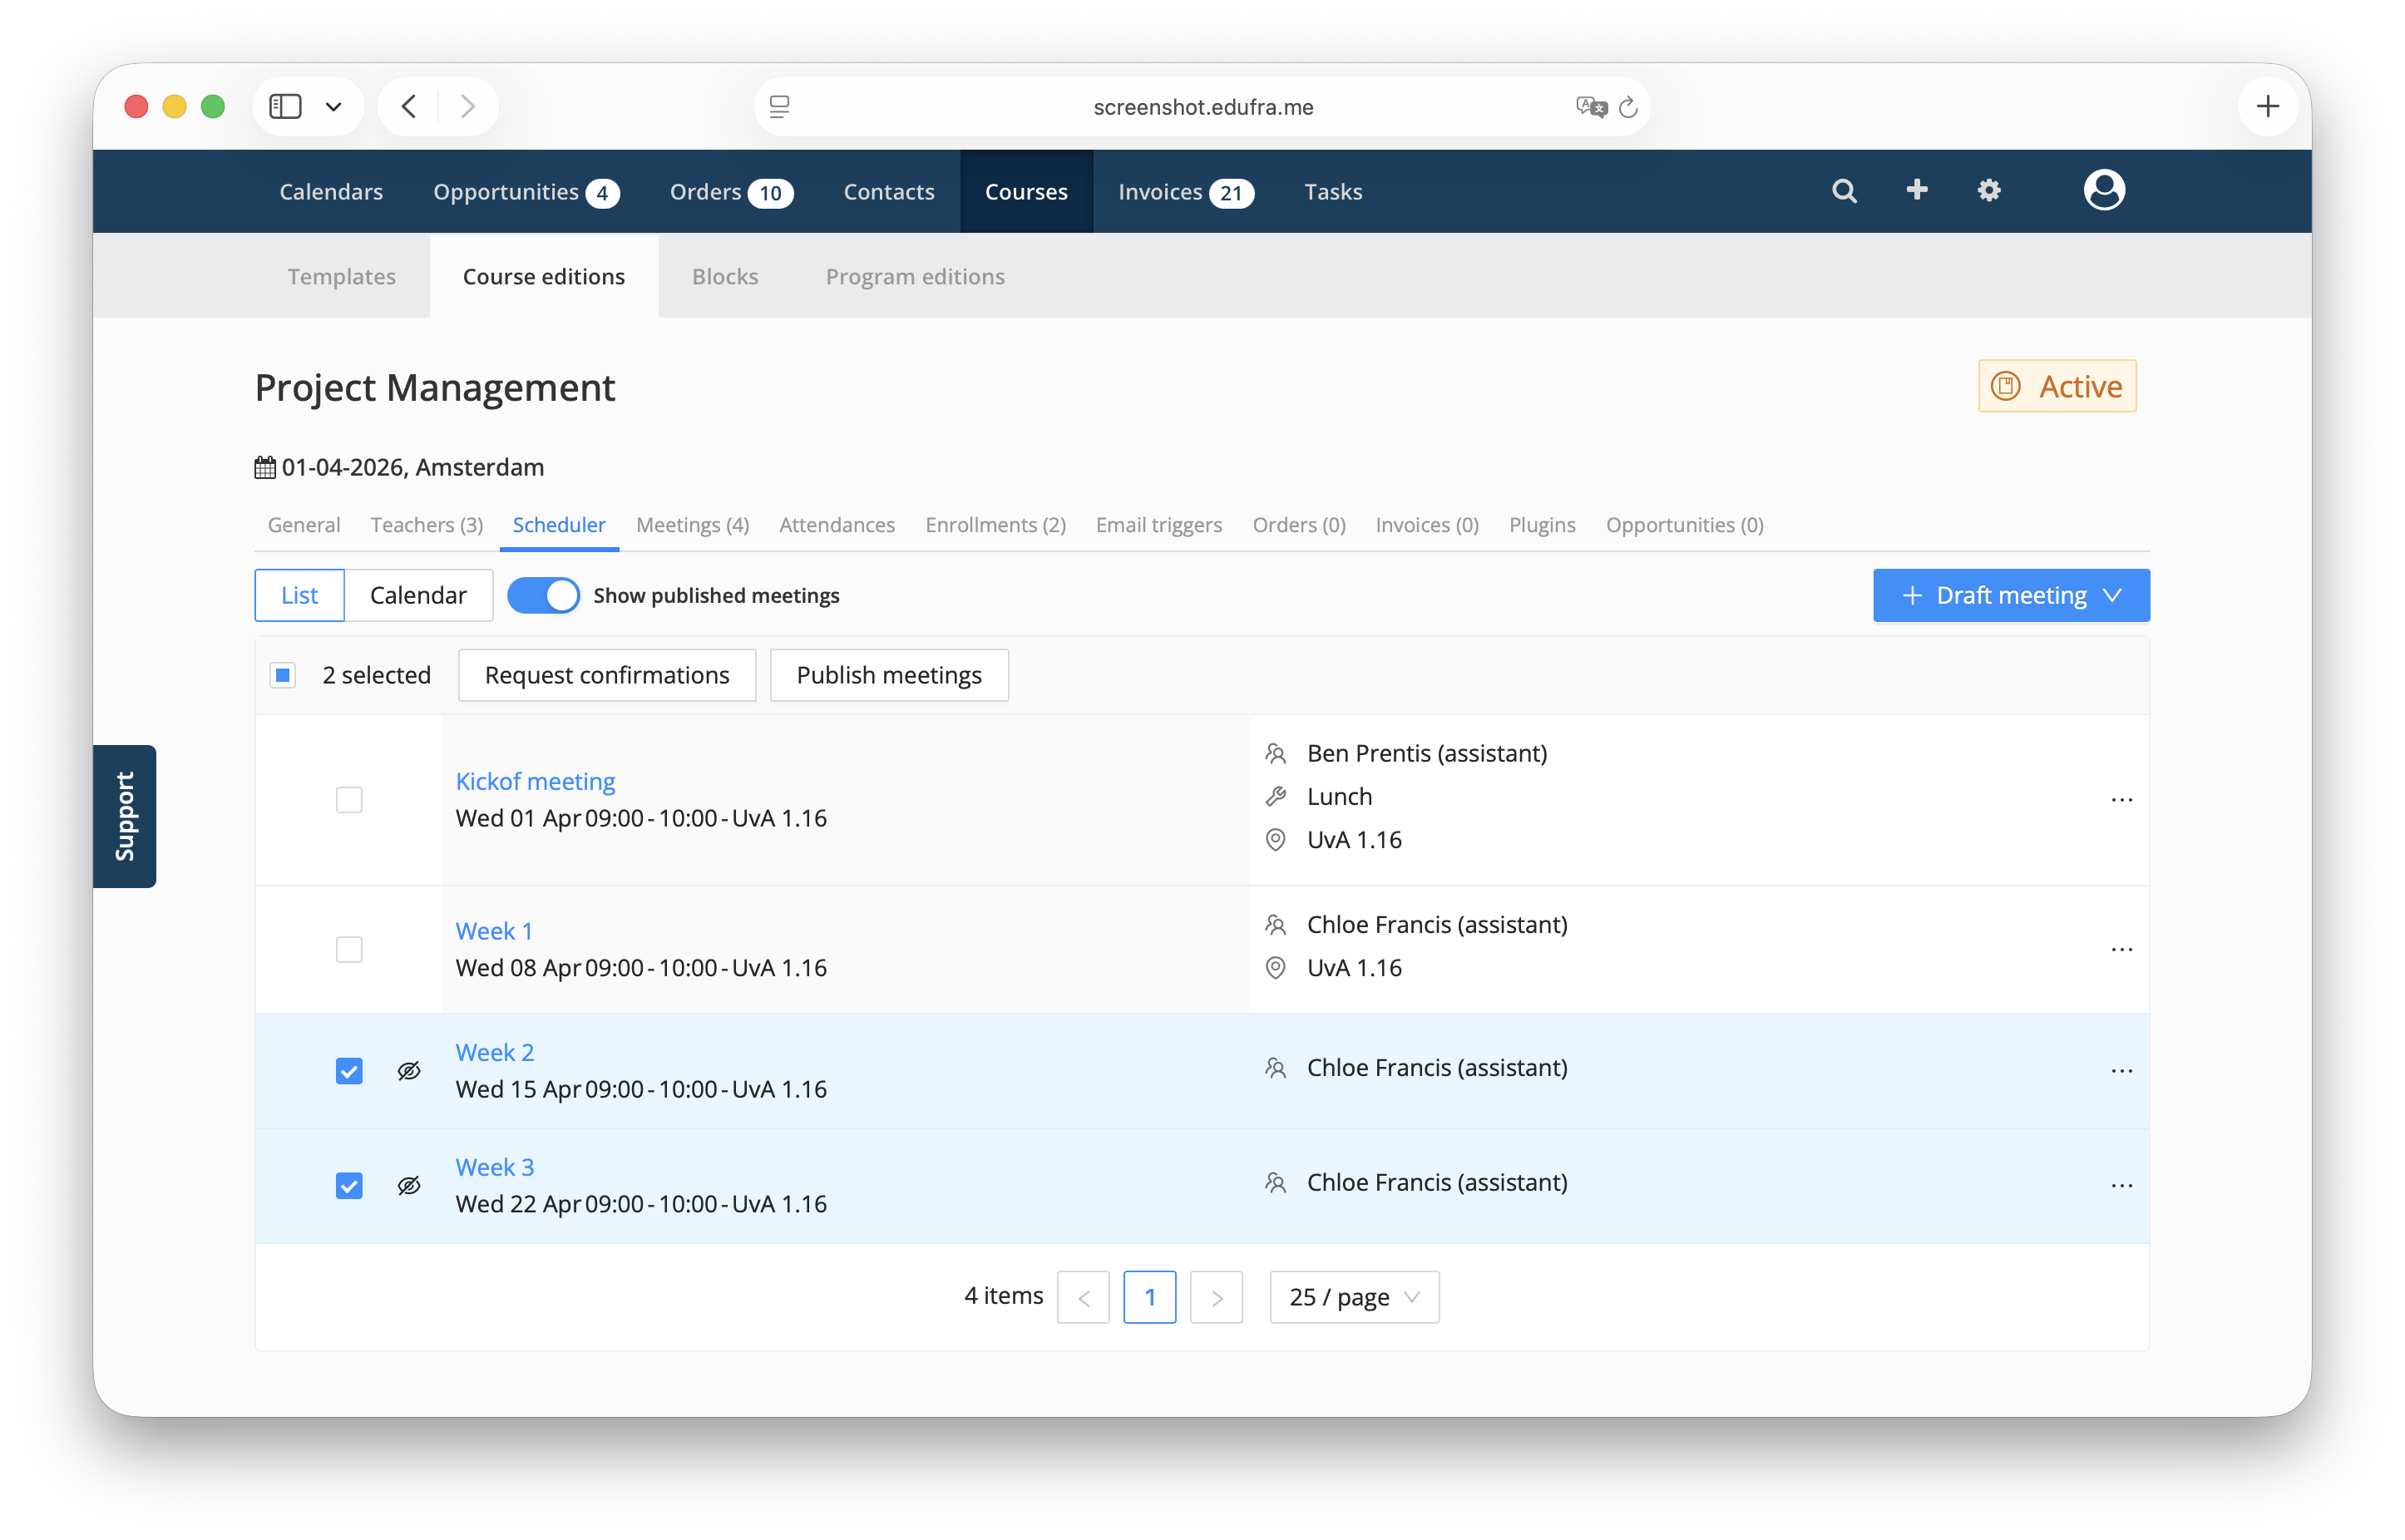Open the search icon in navbar
Viewport: 2405px width, 1540px height.
pyautogui.click(x=1844, y=191)
